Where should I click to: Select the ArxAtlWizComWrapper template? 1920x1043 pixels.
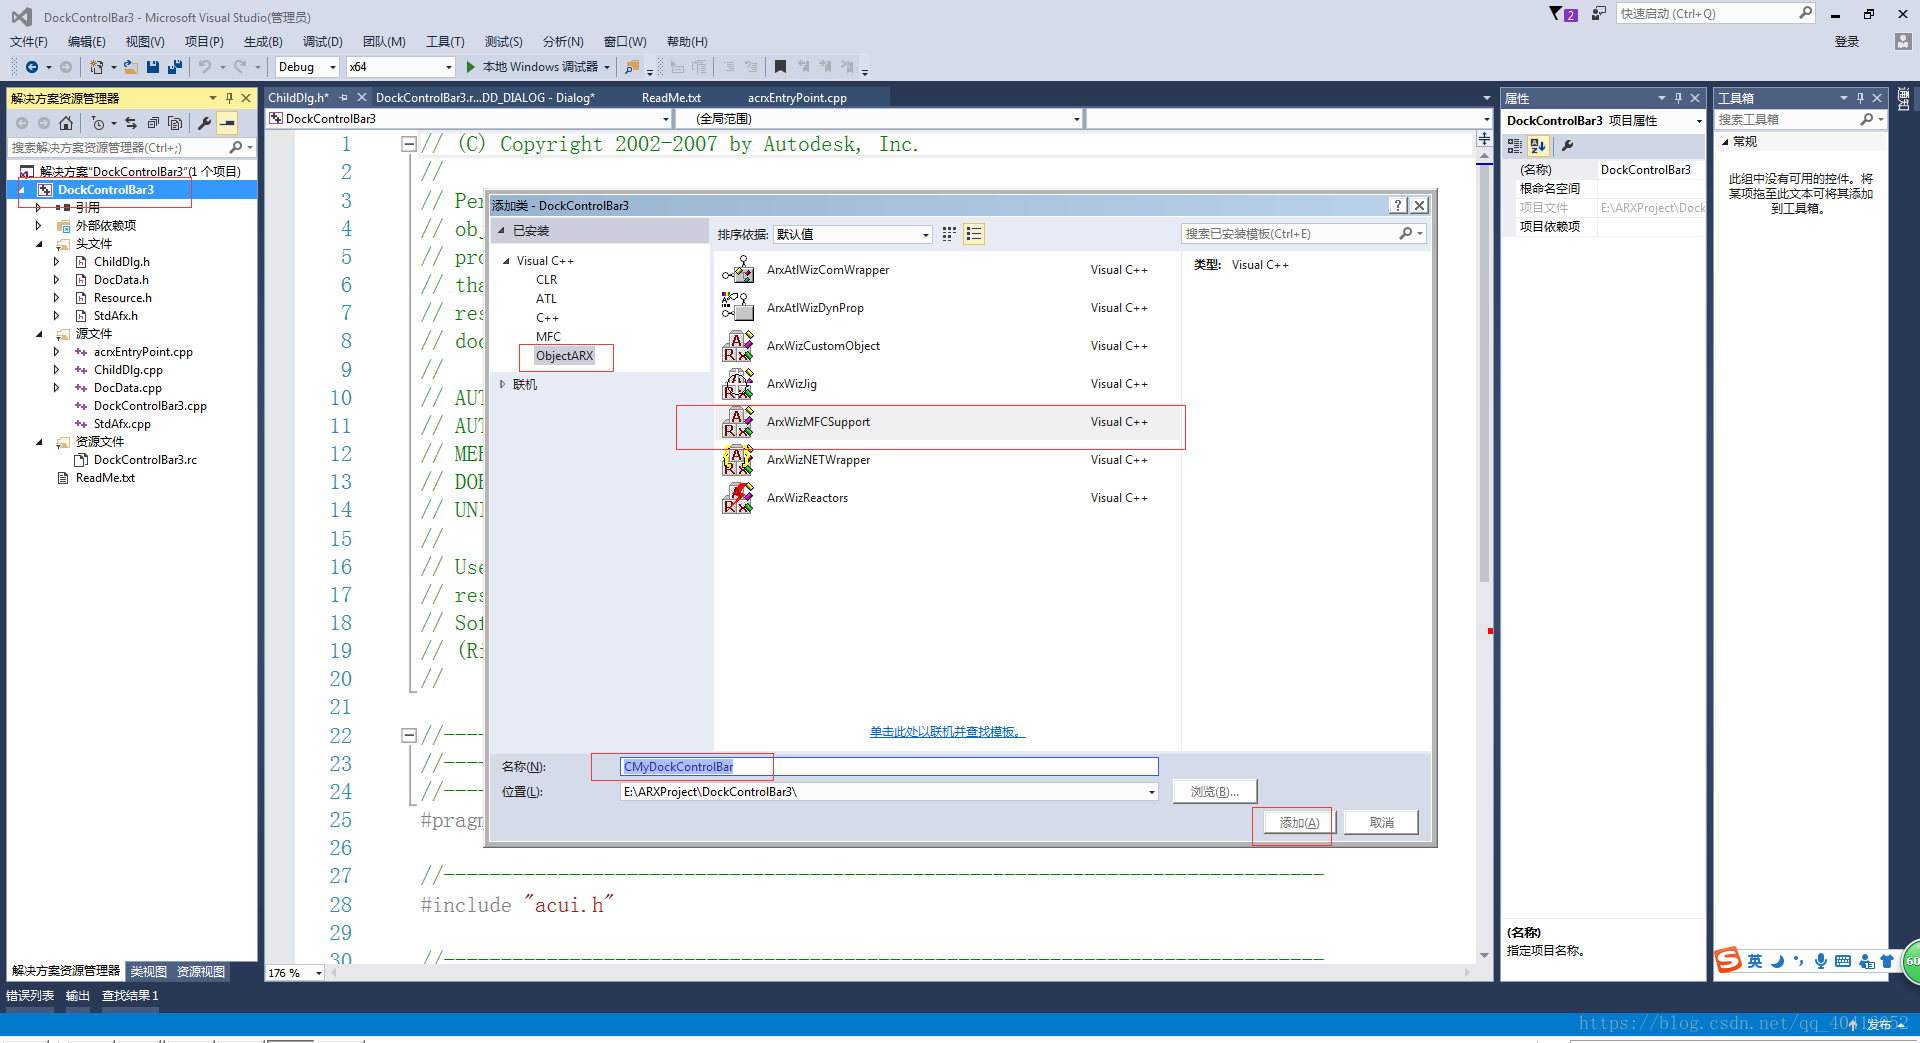click(x=949, y=270)
